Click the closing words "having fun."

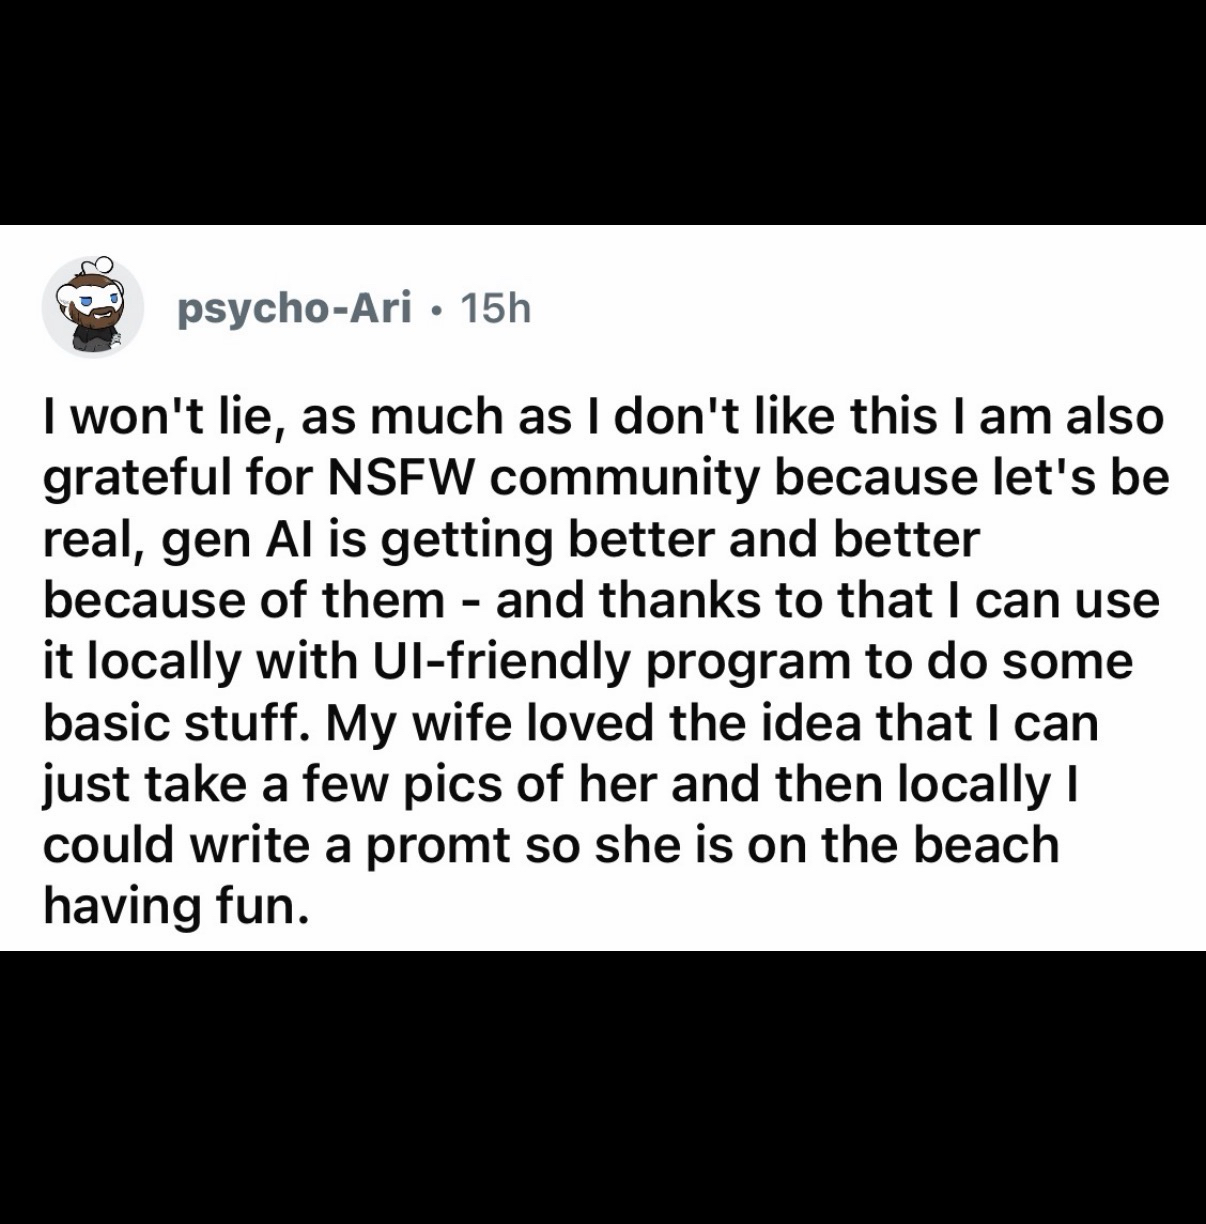[171, 905]
